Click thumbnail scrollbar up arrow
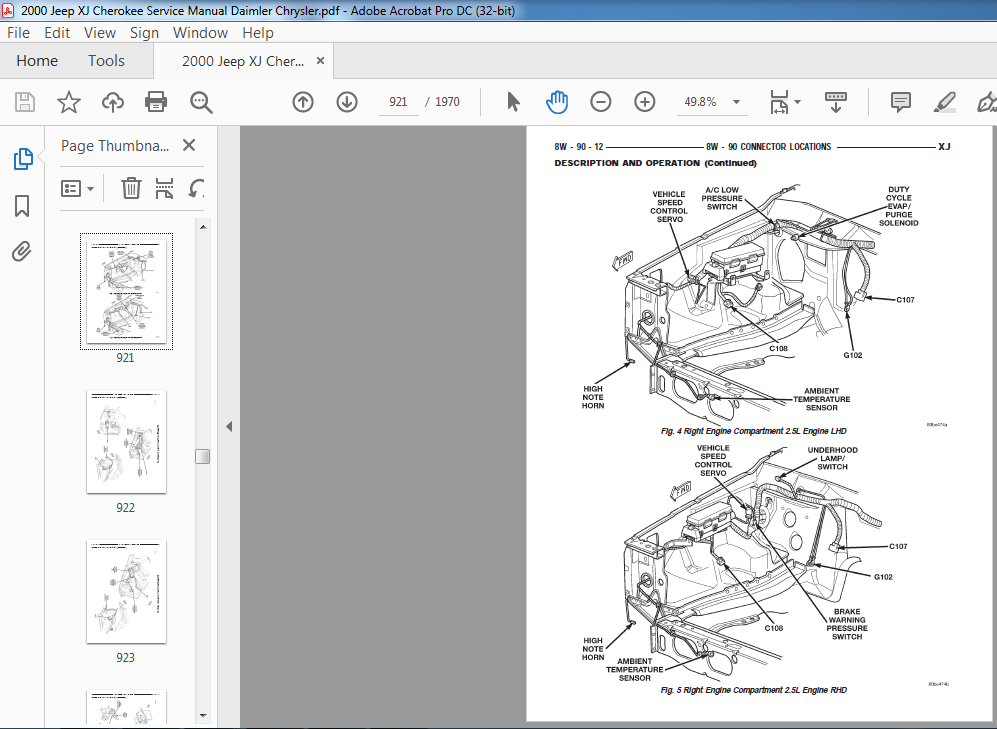 203,227
